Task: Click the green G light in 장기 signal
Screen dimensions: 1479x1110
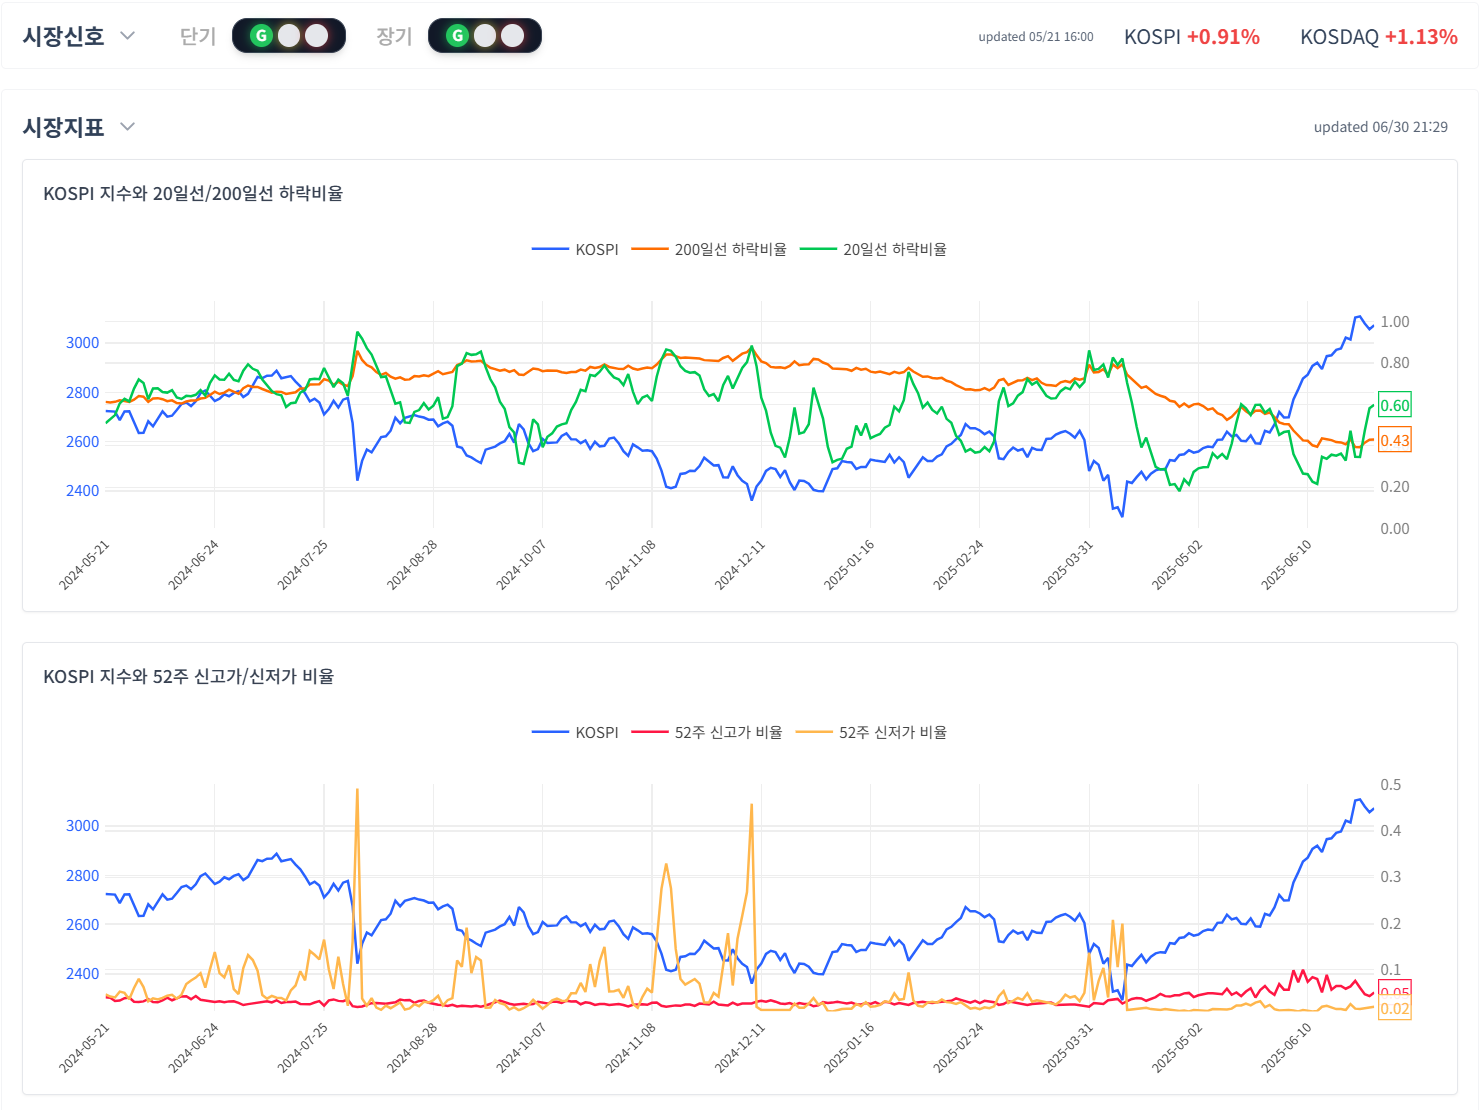Action: [x=457, y=36]
